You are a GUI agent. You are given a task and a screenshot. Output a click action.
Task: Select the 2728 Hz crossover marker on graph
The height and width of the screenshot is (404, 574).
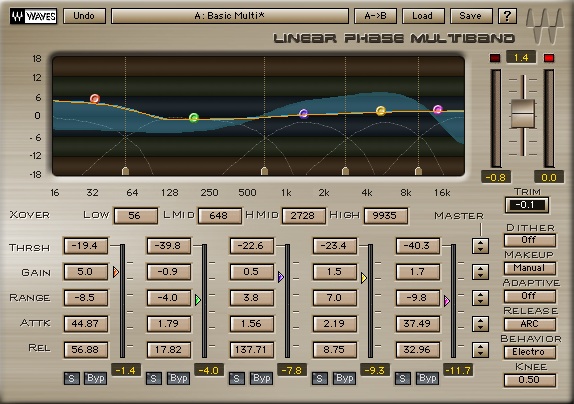pos(345,171)
